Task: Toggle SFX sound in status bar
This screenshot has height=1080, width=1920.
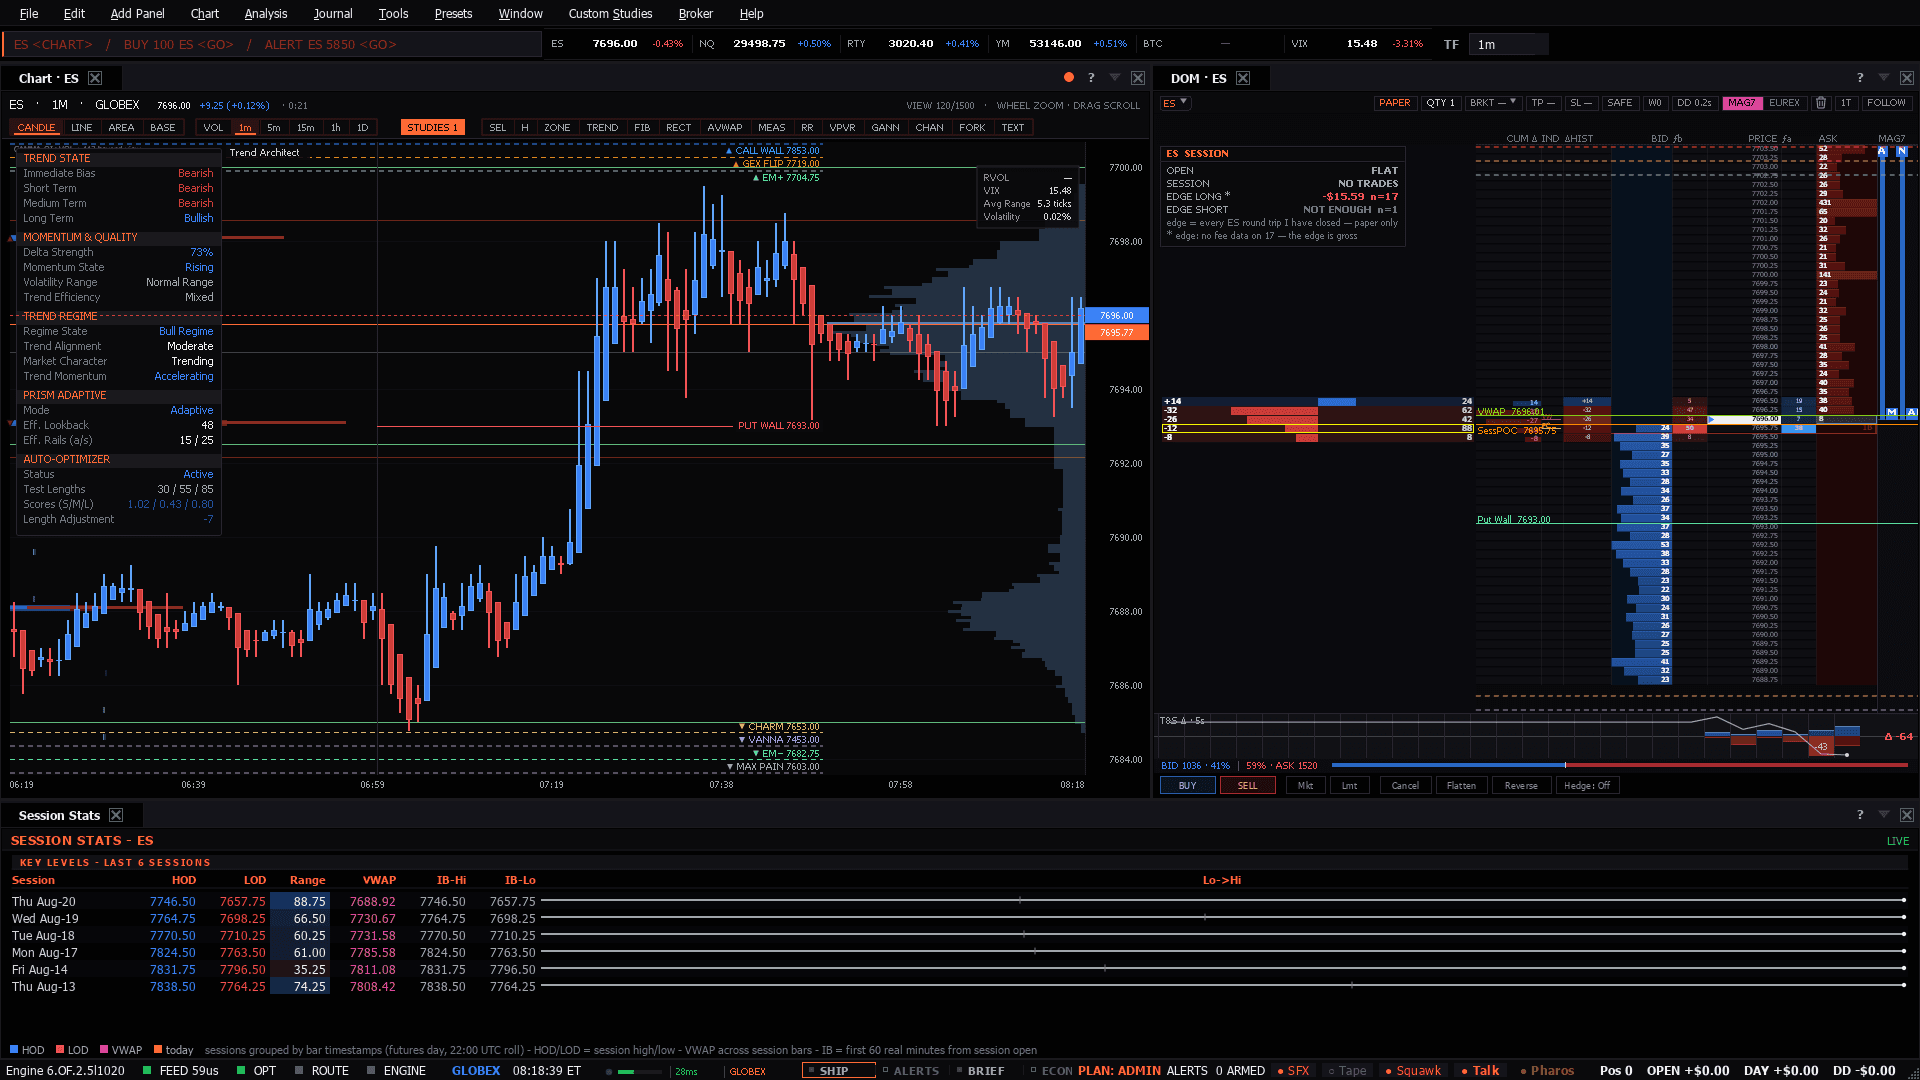Action: pos(1293,1070)
